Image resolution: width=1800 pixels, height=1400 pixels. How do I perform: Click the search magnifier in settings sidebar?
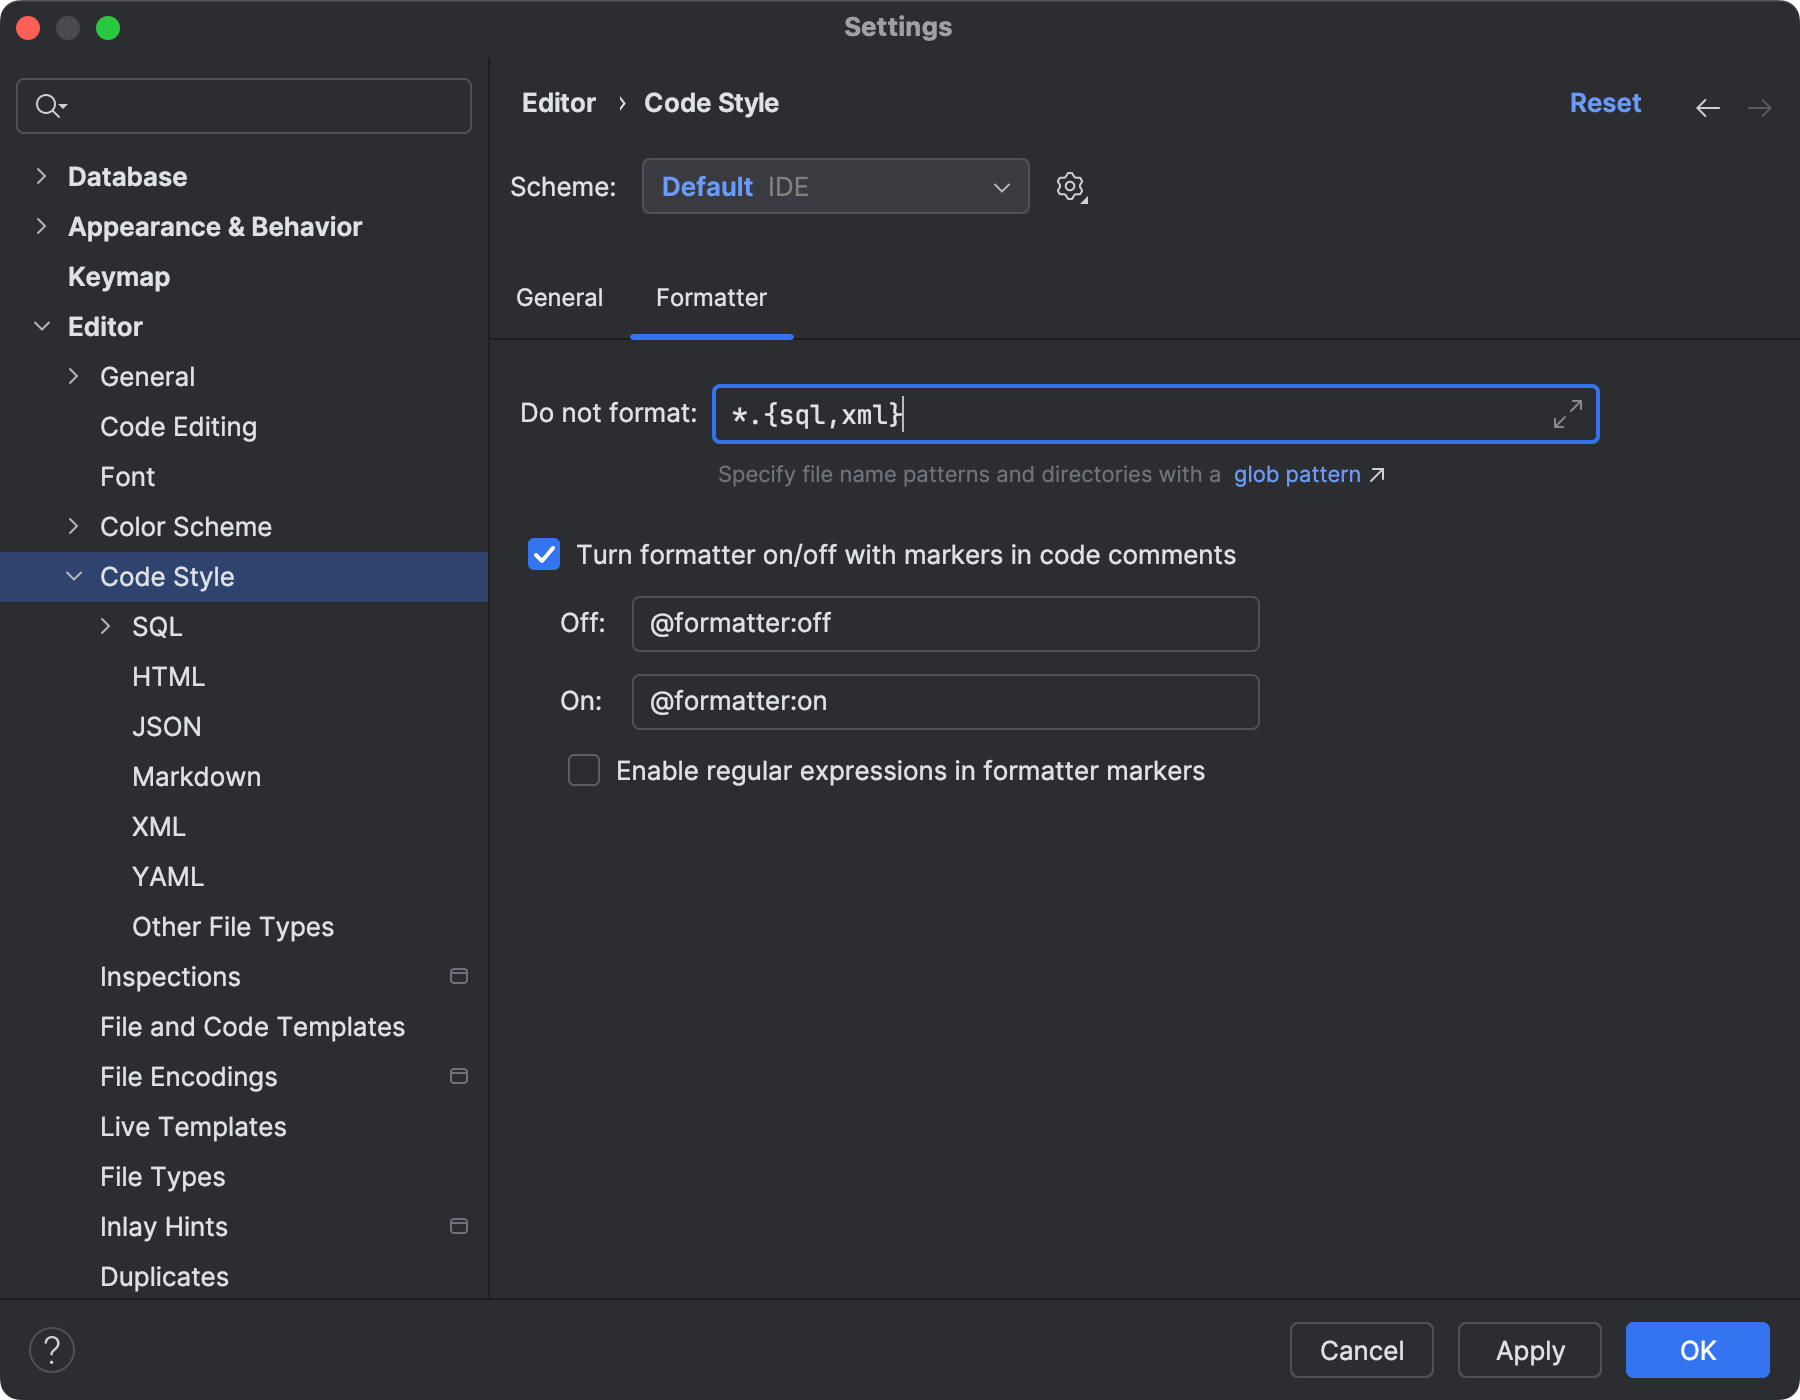pyautogui.click(x=49, y=105)
